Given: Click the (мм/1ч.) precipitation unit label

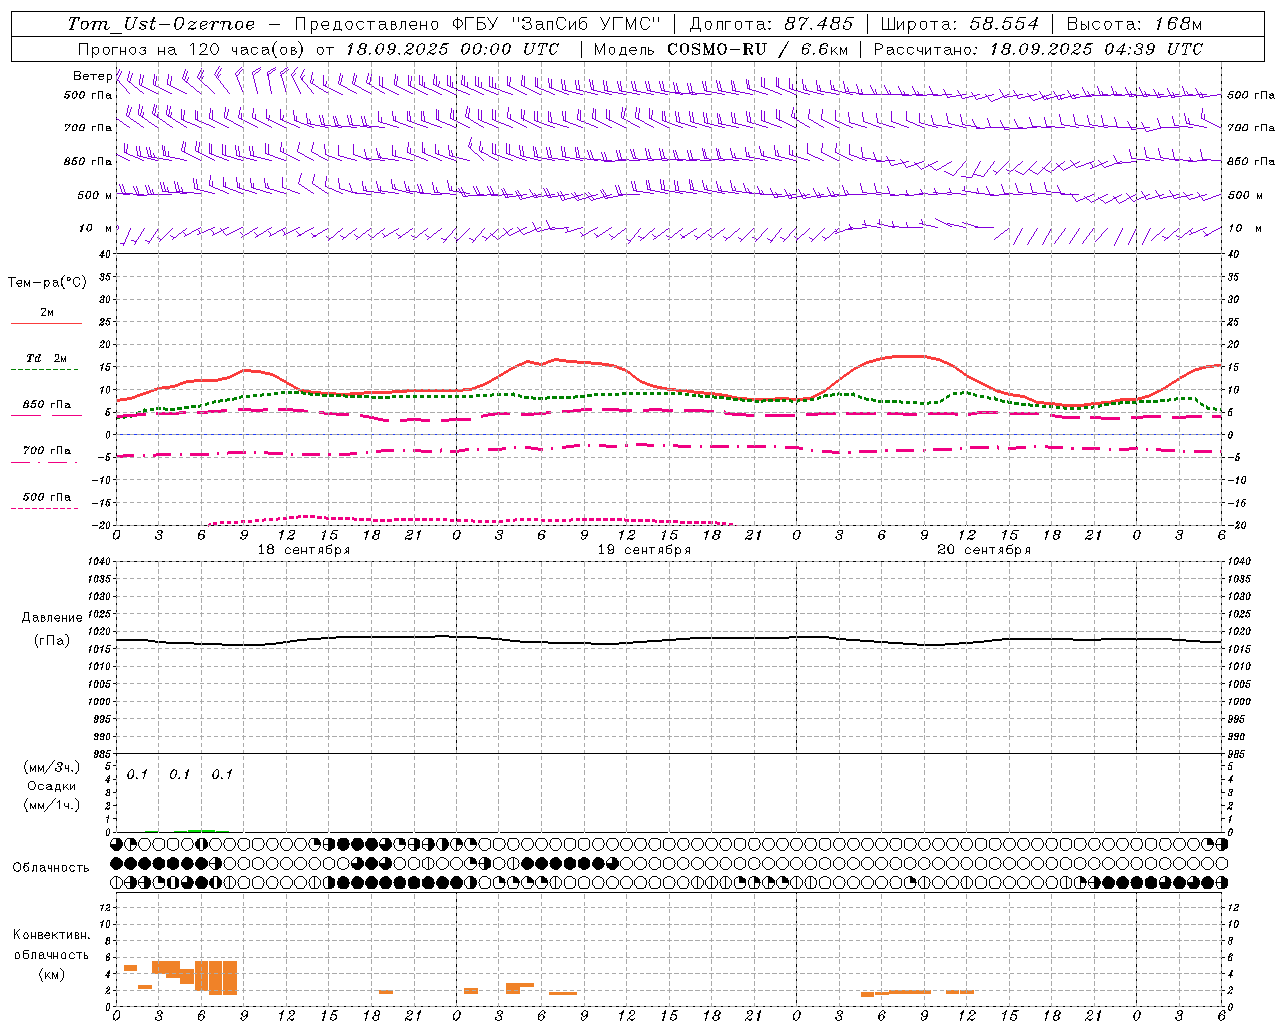Looking at the screenshot, I should click(52, 805).
